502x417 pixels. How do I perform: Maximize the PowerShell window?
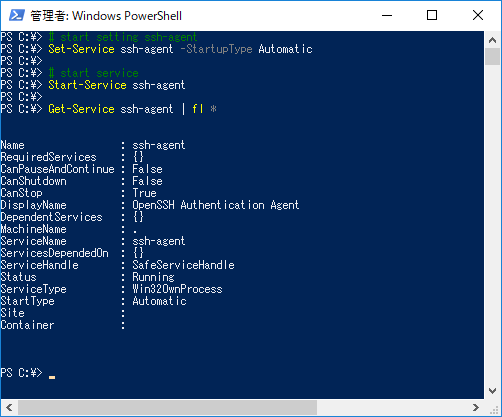click(432, 15)
